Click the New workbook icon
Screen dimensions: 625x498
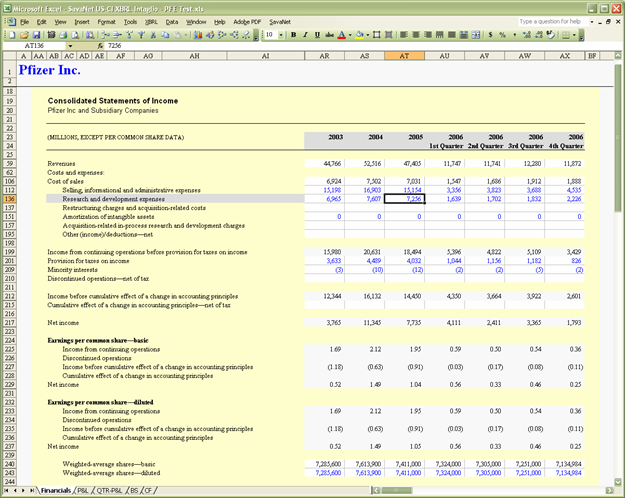(12, 35)
